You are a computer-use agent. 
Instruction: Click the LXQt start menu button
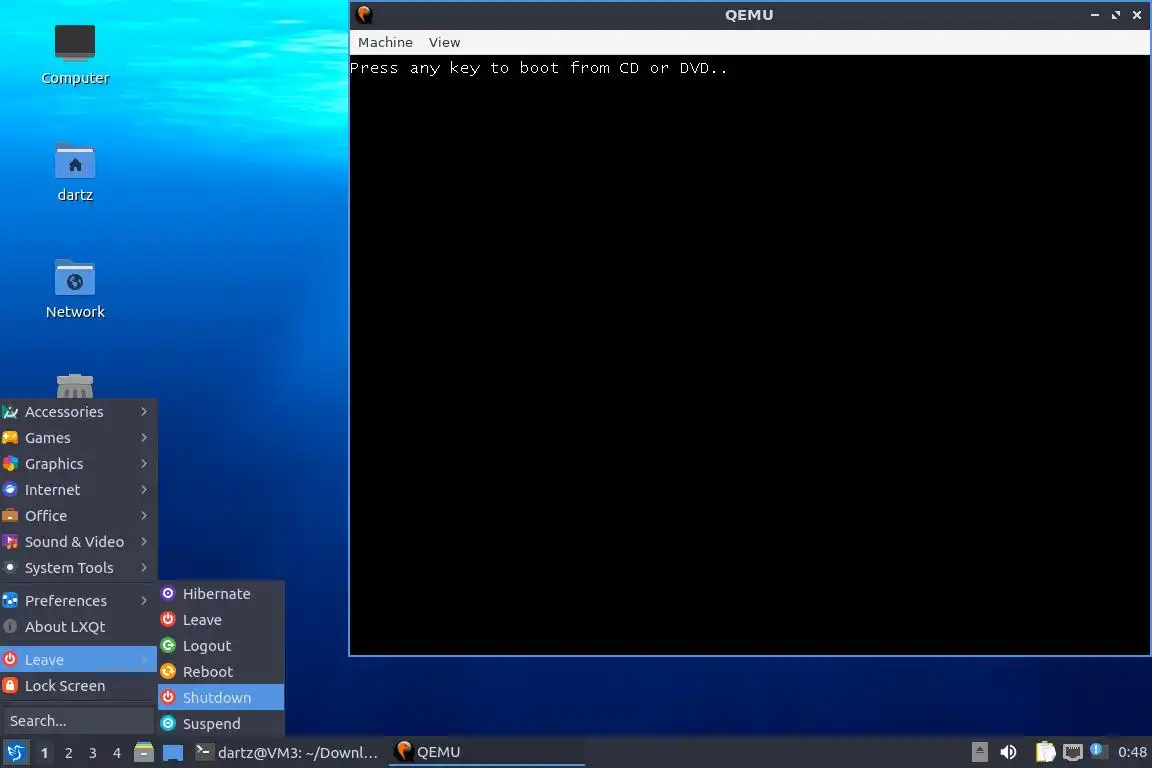pyautogui.click(x=15, y=753)
